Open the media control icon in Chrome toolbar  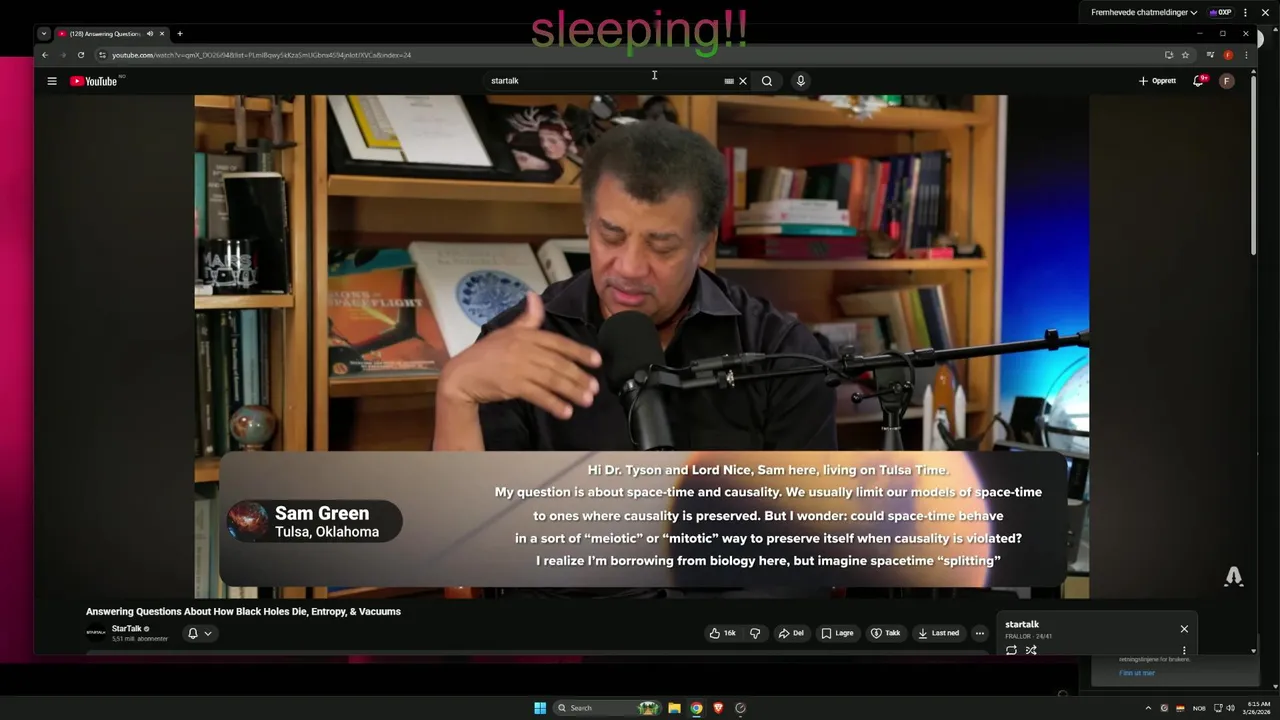(x=1210, y=55)
